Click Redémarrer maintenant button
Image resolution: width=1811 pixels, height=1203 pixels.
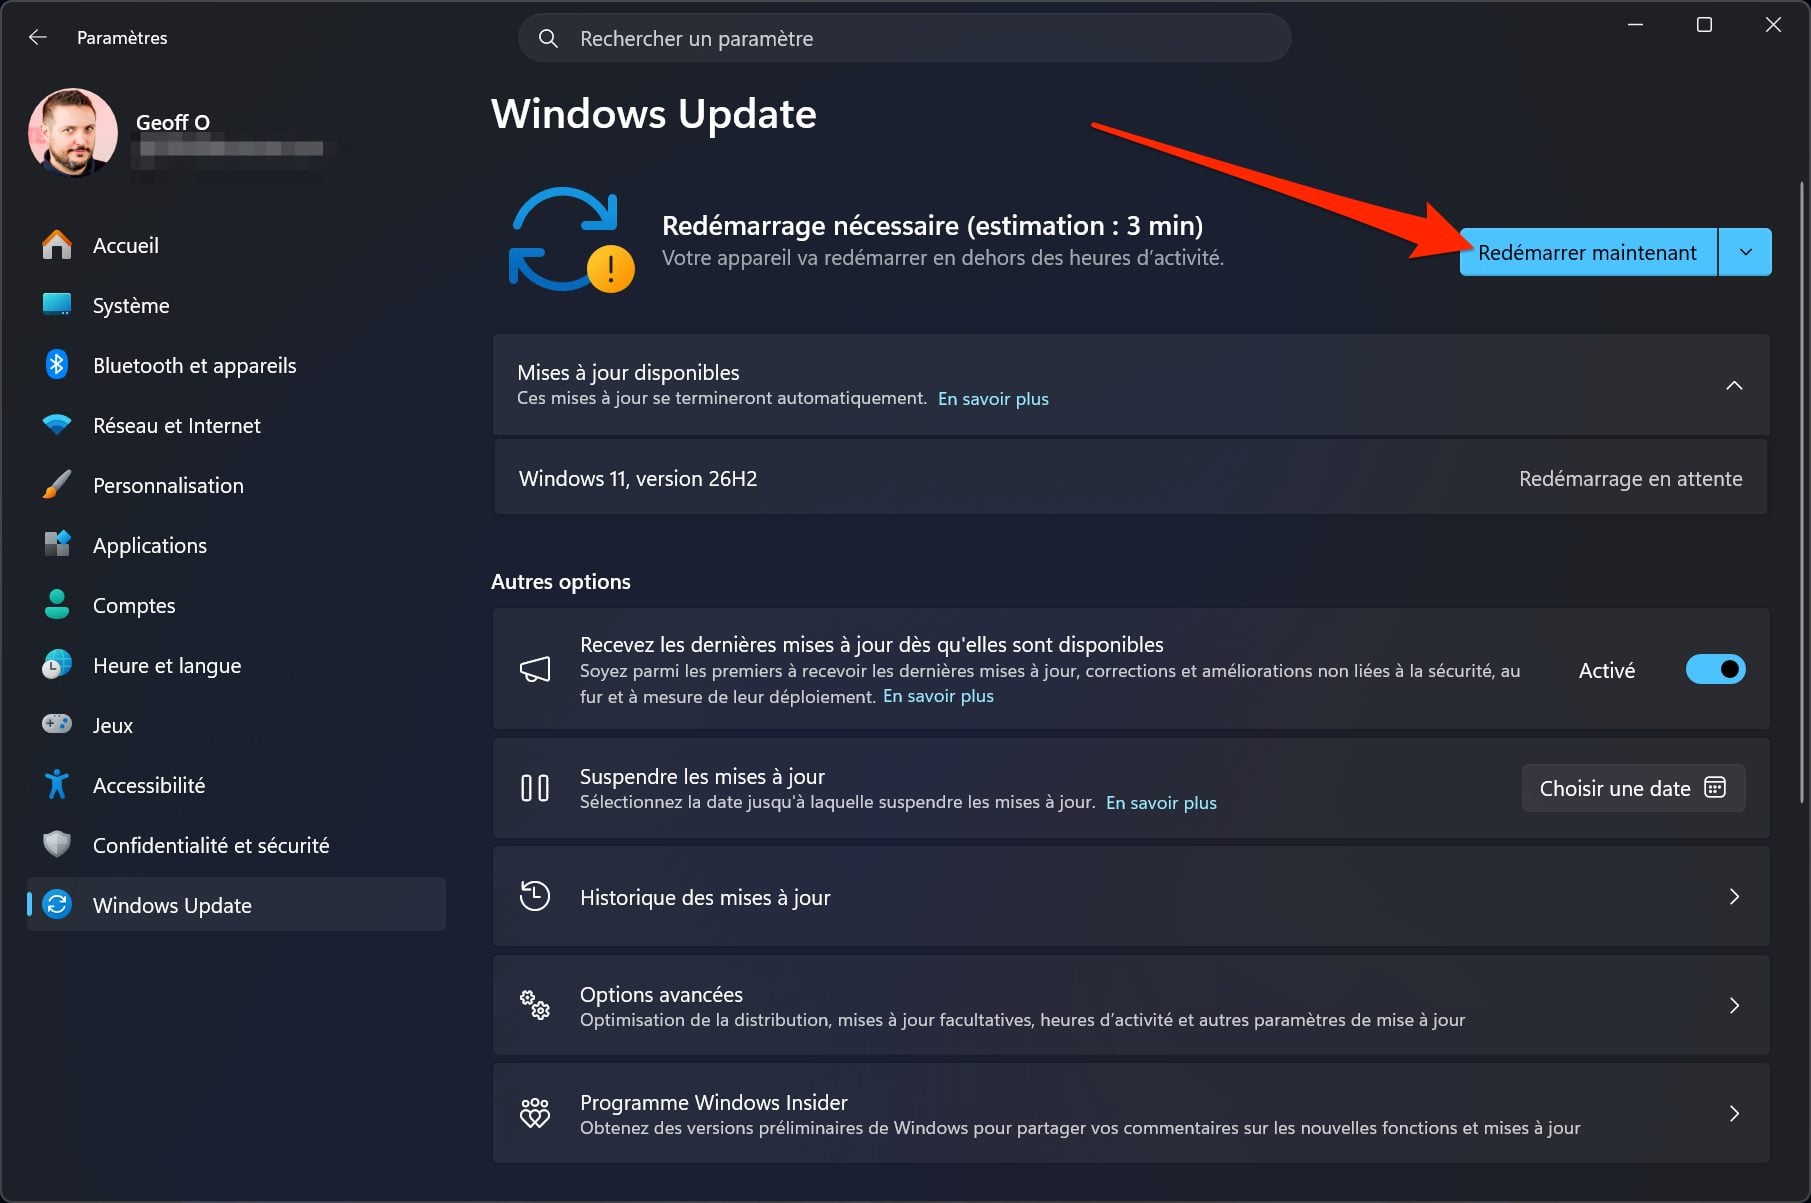pos(1588,252)
